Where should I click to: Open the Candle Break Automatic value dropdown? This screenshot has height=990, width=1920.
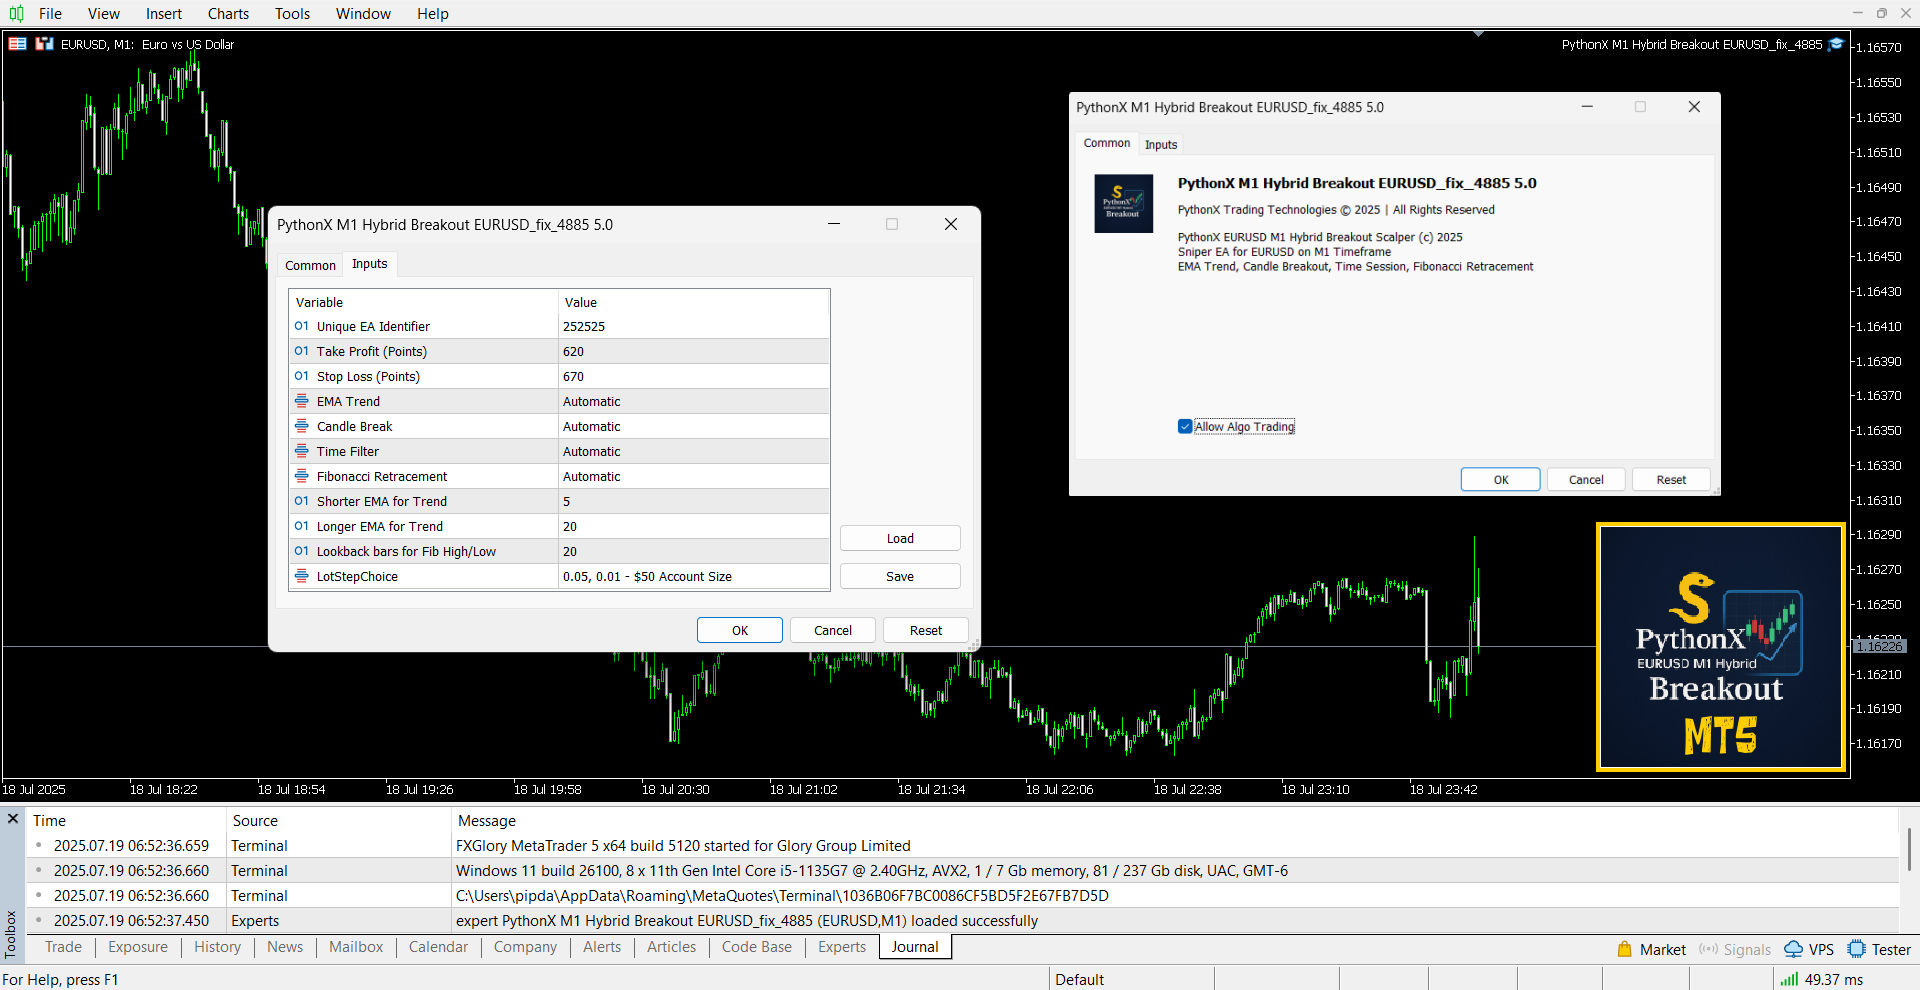(693, 426)
